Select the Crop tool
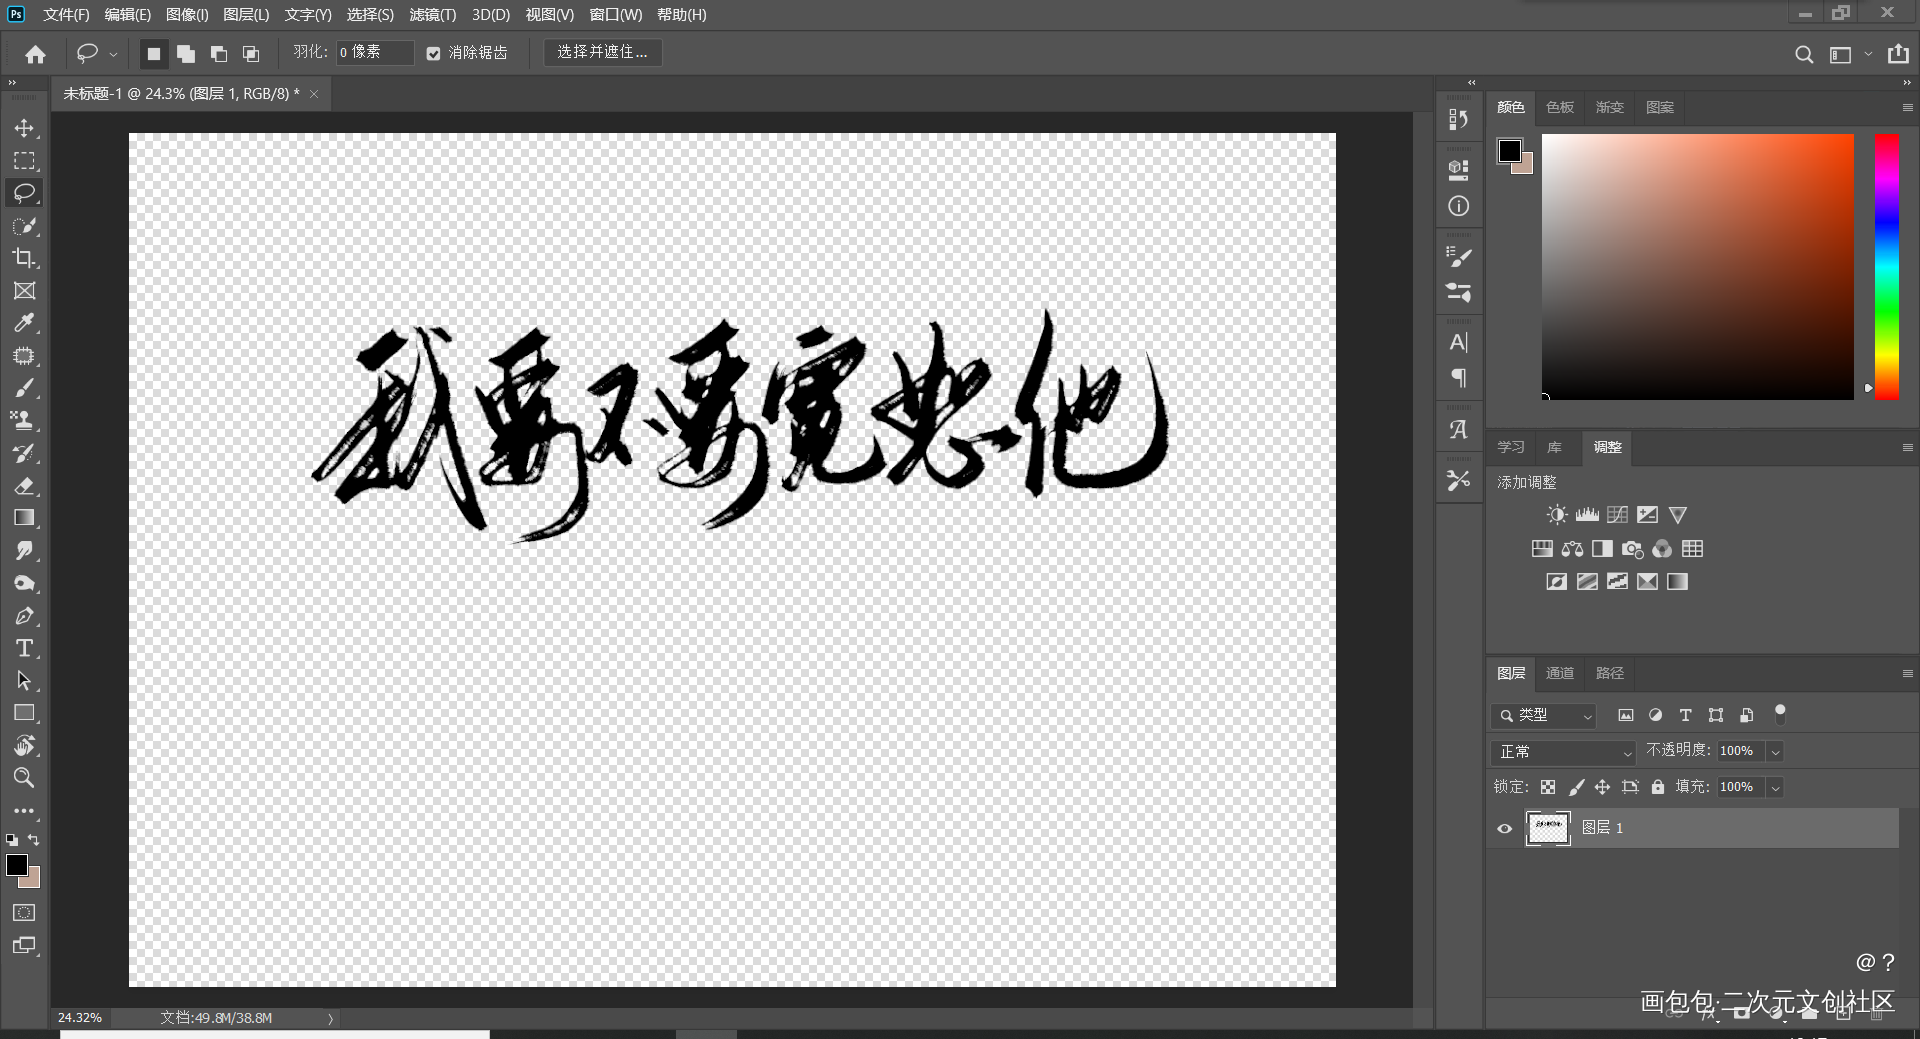Viewport: 1920px width, 1039px height. [24, 258]
